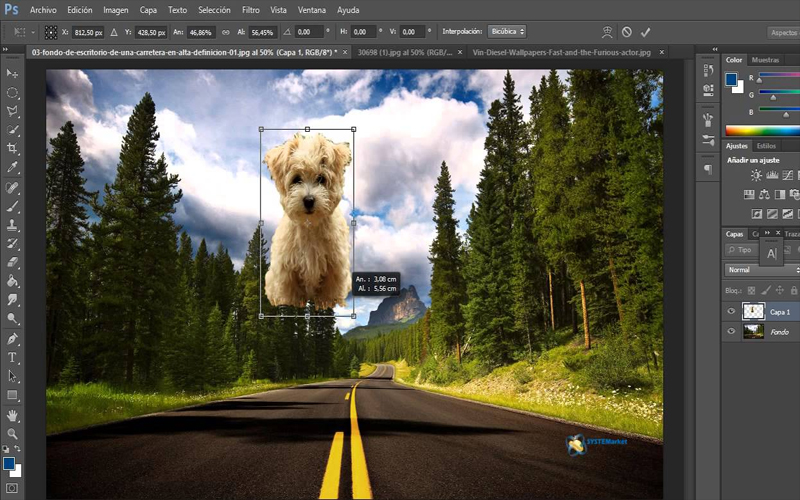Toggle the link for width and height proportions
Image resolution: width=800 pixels, height=500 pixels.
[225, 32]
